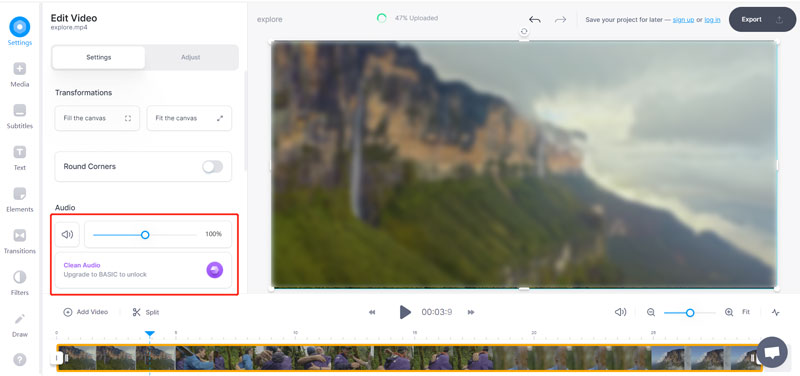Toggle the waveform icon at timeline right
The image size is (800, 376).
pos(776,312)
